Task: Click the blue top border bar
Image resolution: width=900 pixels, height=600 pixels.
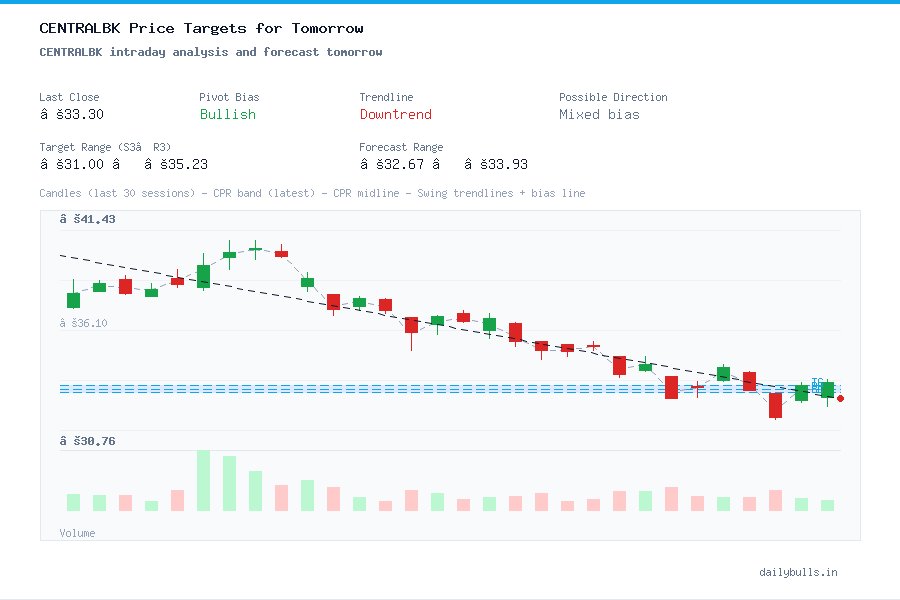Action: click(450, 3)
